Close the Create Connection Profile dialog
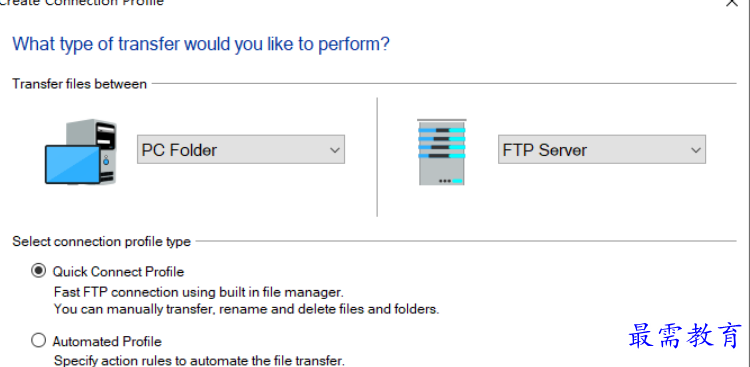Image resolution: width=750 pixels, height=367 pixels. point(732,2)
